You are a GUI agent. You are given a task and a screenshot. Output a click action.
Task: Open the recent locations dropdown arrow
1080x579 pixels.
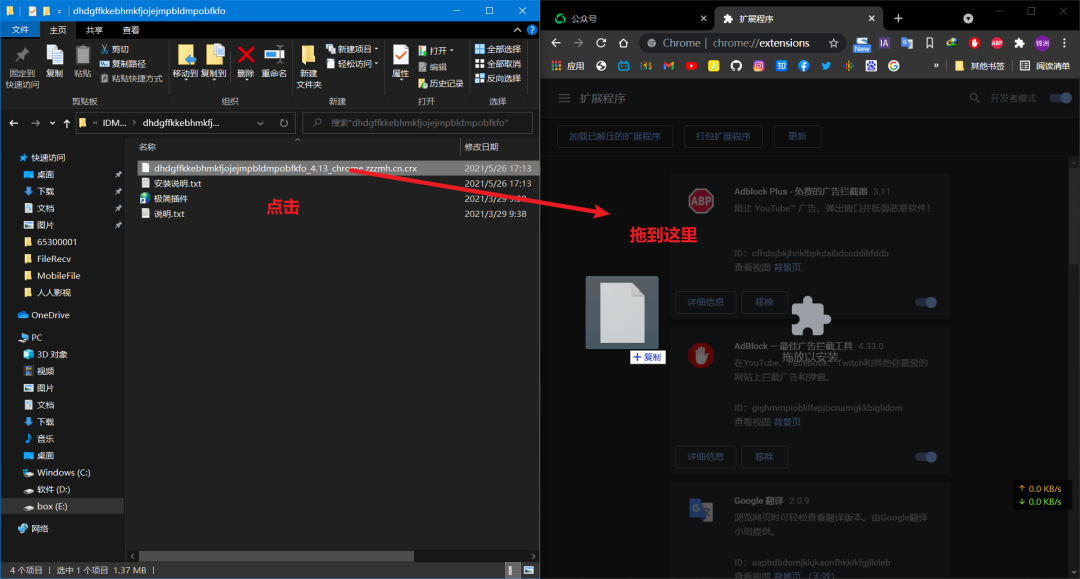(x=52, y=123)
